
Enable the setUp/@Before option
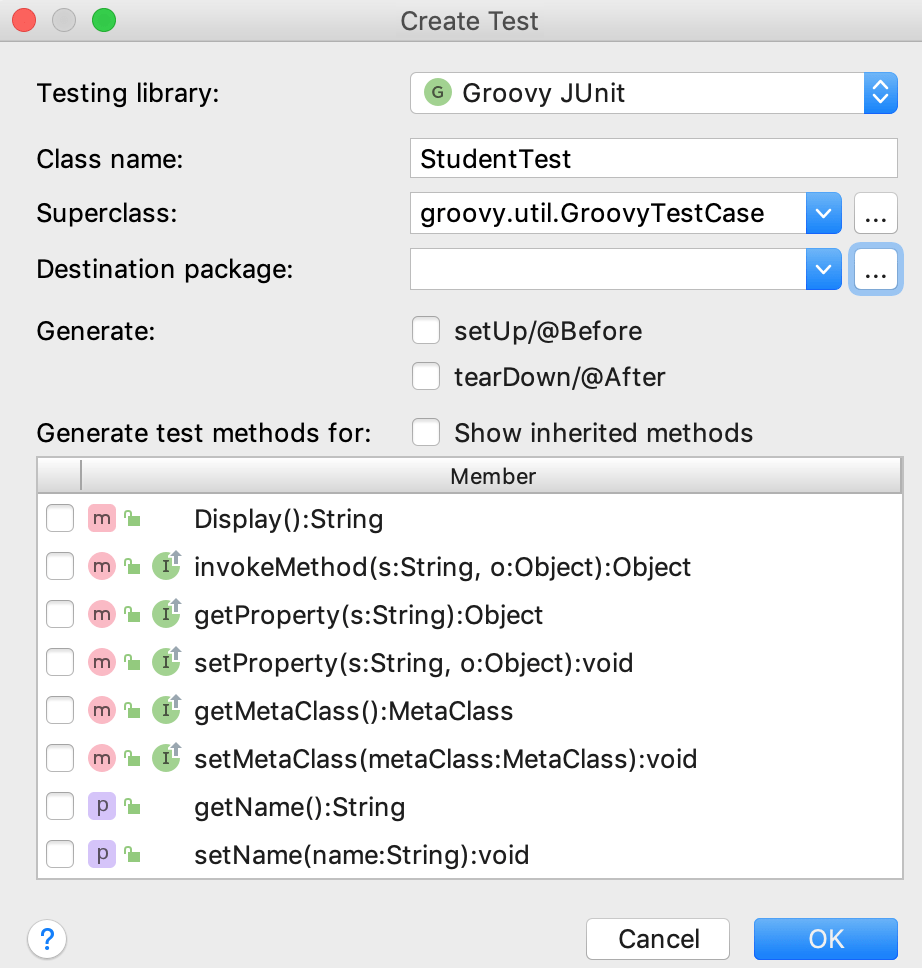426,330
